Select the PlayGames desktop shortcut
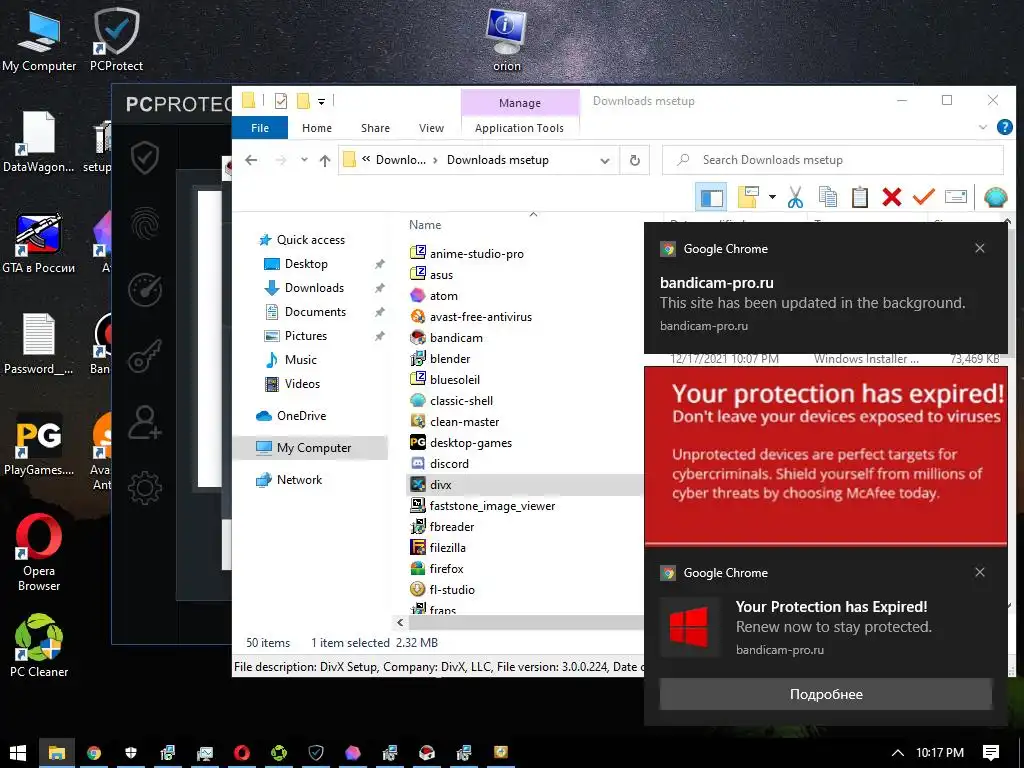 [x=39, y=444]
